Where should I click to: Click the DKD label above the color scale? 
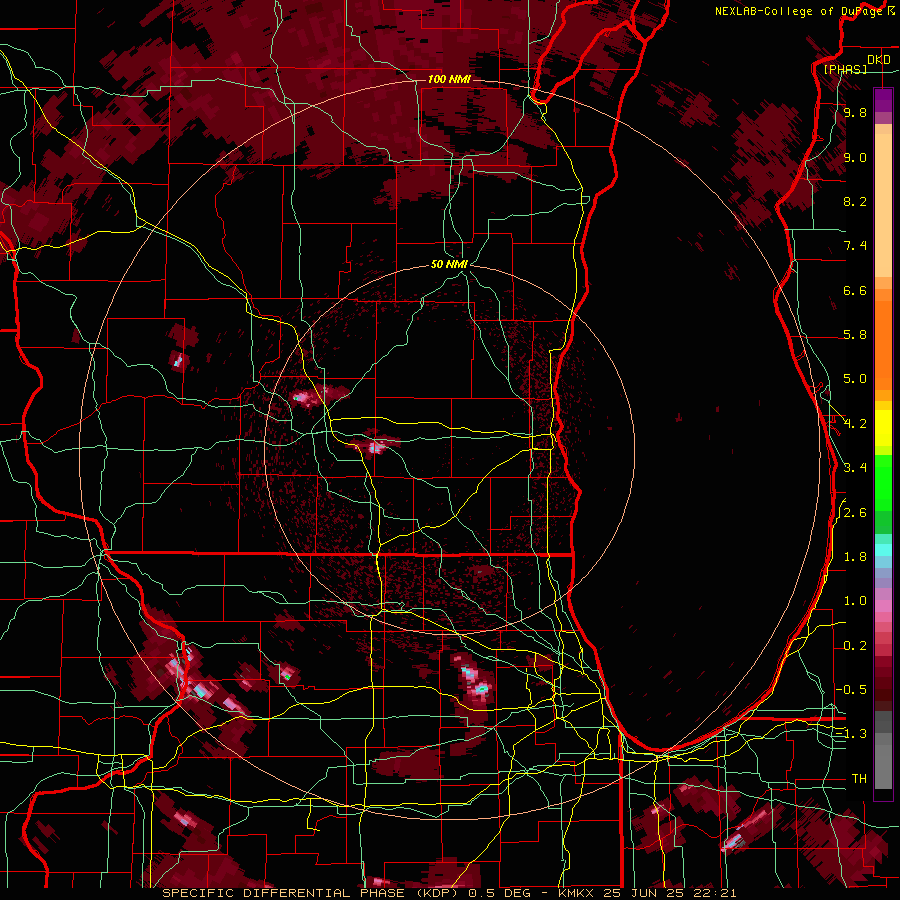[x=879, y=60]
